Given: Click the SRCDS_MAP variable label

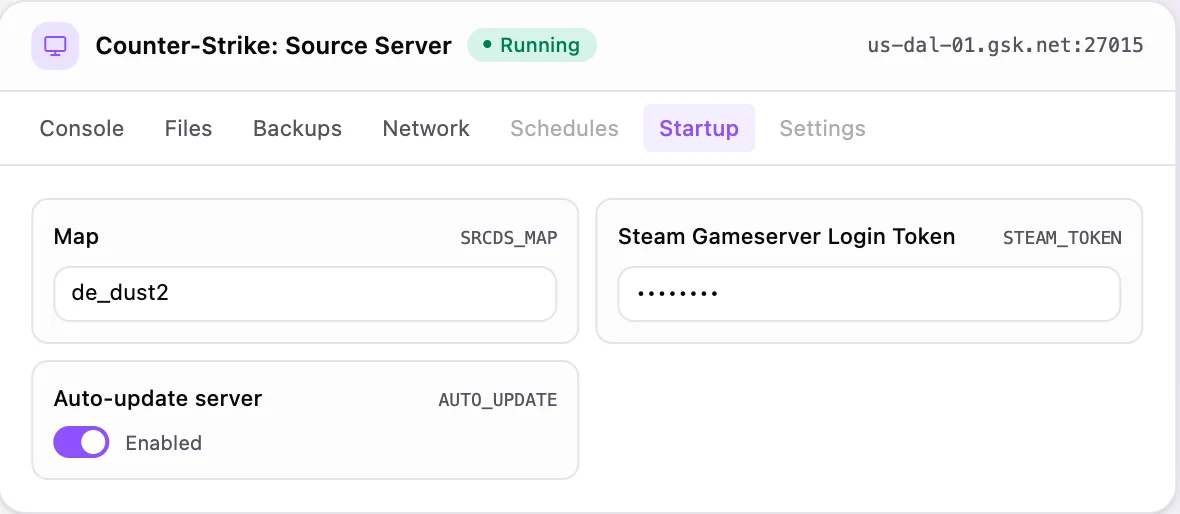Looking at the screenshot, I should (x=509, y=238).
